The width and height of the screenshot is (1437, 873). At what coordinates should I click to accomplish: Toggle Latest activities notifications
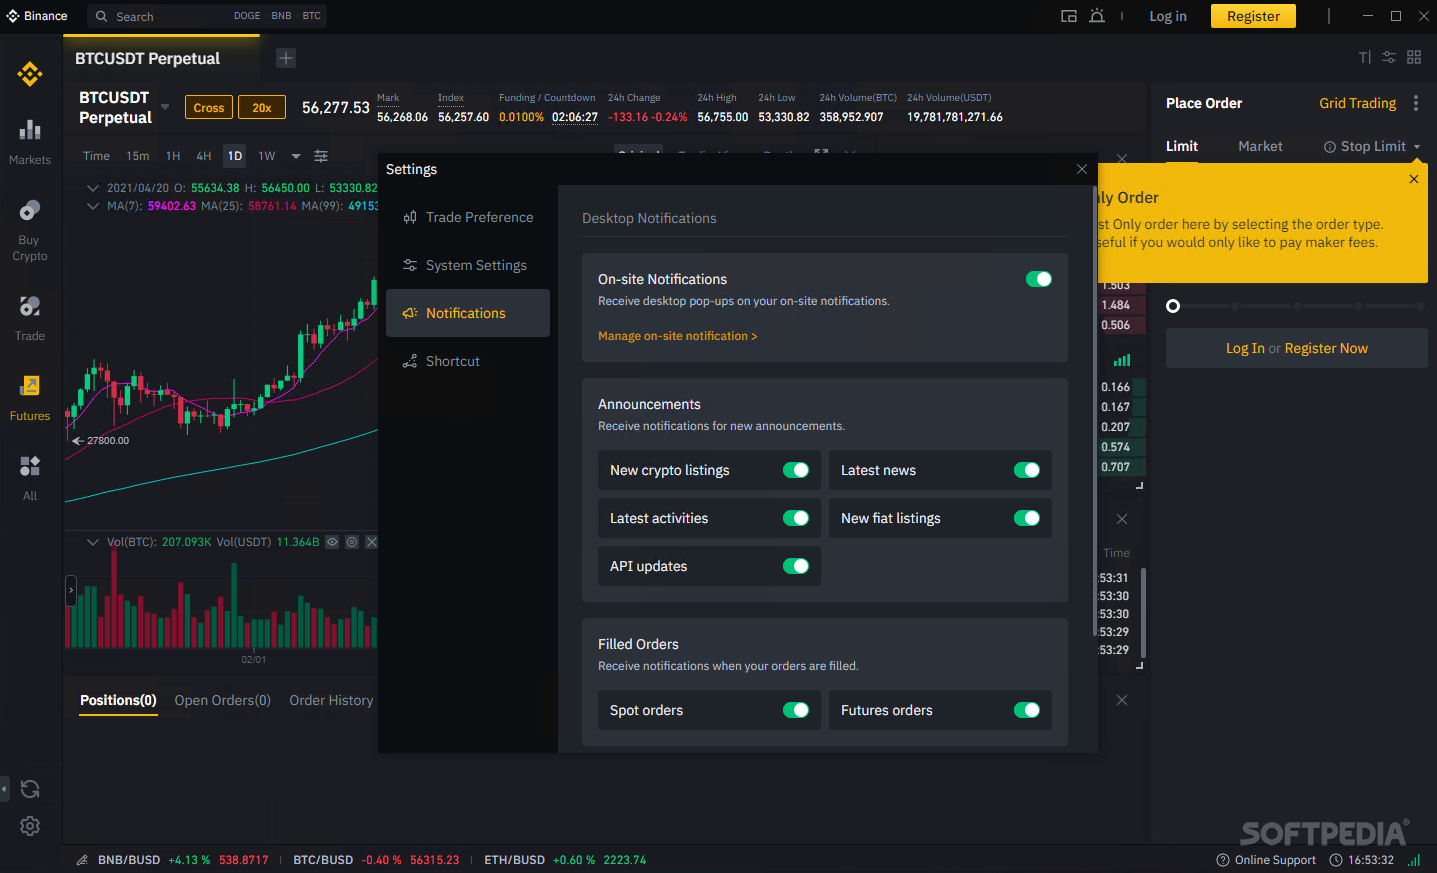[796, 518]
